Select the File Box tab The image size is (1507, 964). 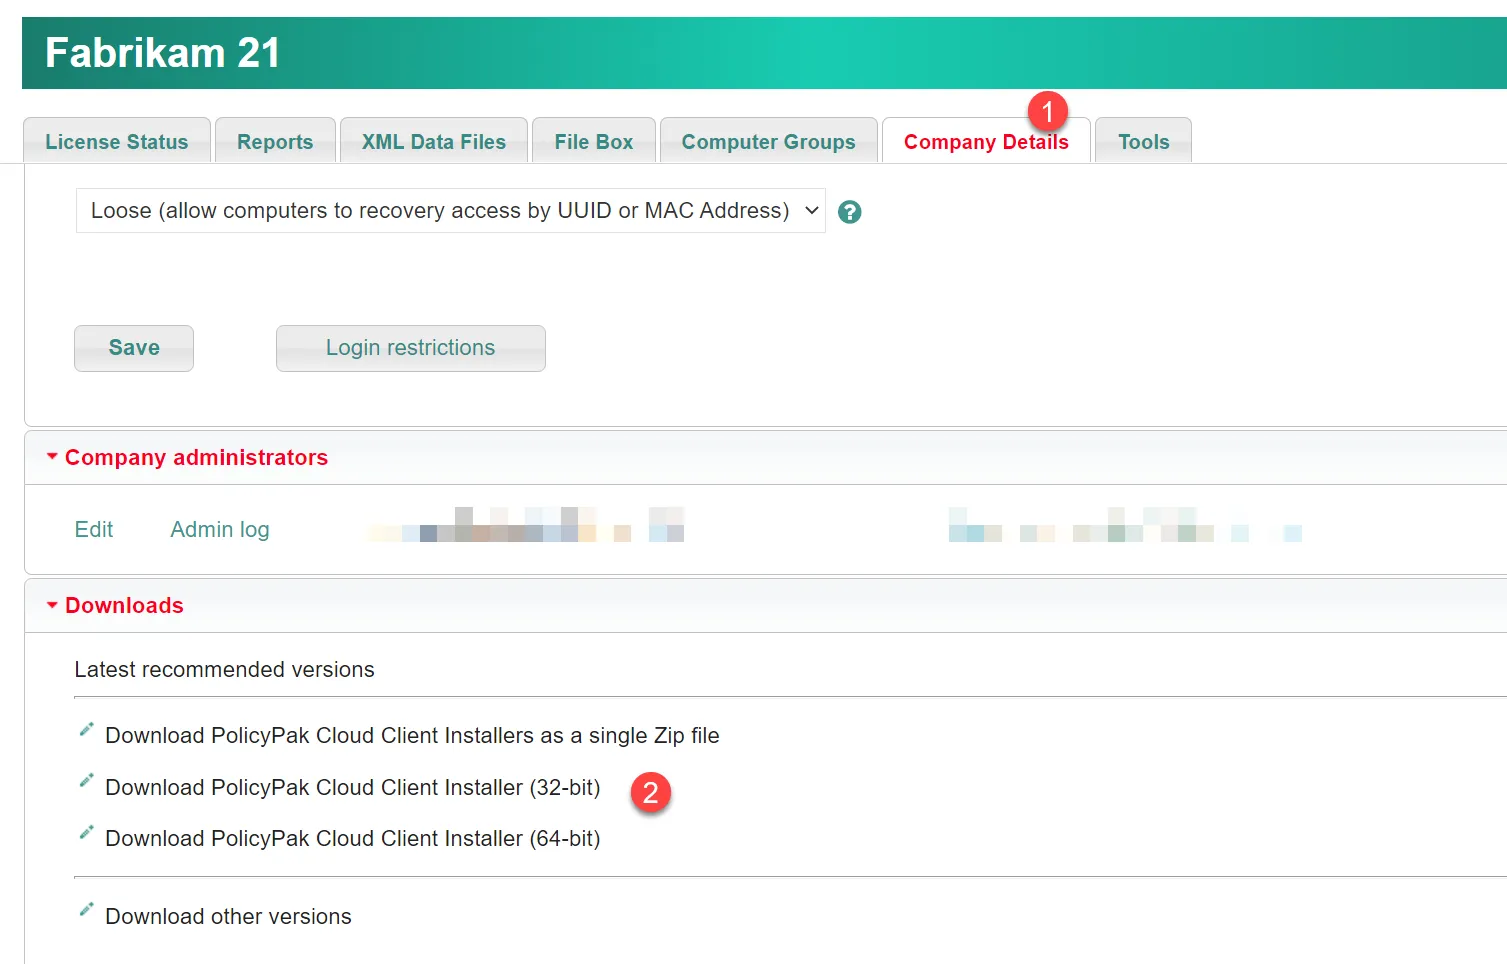(593, 142)
